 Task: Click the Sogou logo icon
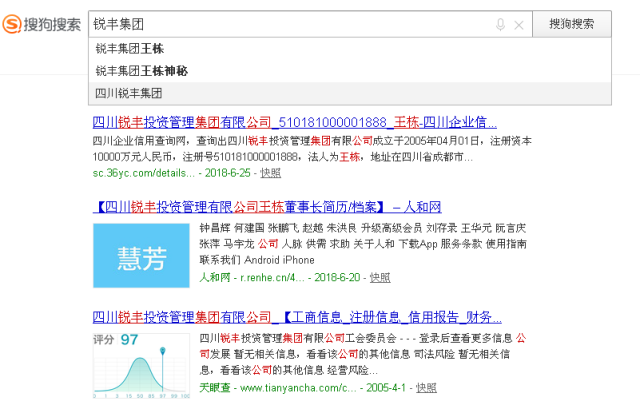15,24
